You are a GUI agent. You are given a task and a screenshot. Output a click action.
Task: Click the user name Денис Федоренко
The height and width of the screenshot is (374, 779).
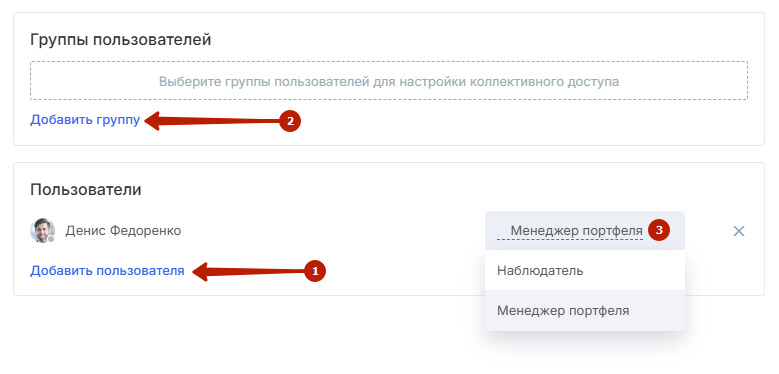(123, 231)
